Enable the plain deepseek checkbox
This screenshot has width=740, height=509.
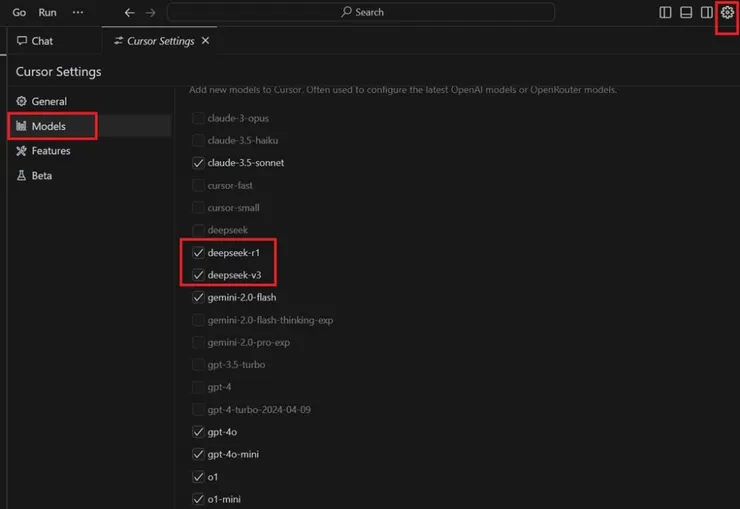click(198, 230)
